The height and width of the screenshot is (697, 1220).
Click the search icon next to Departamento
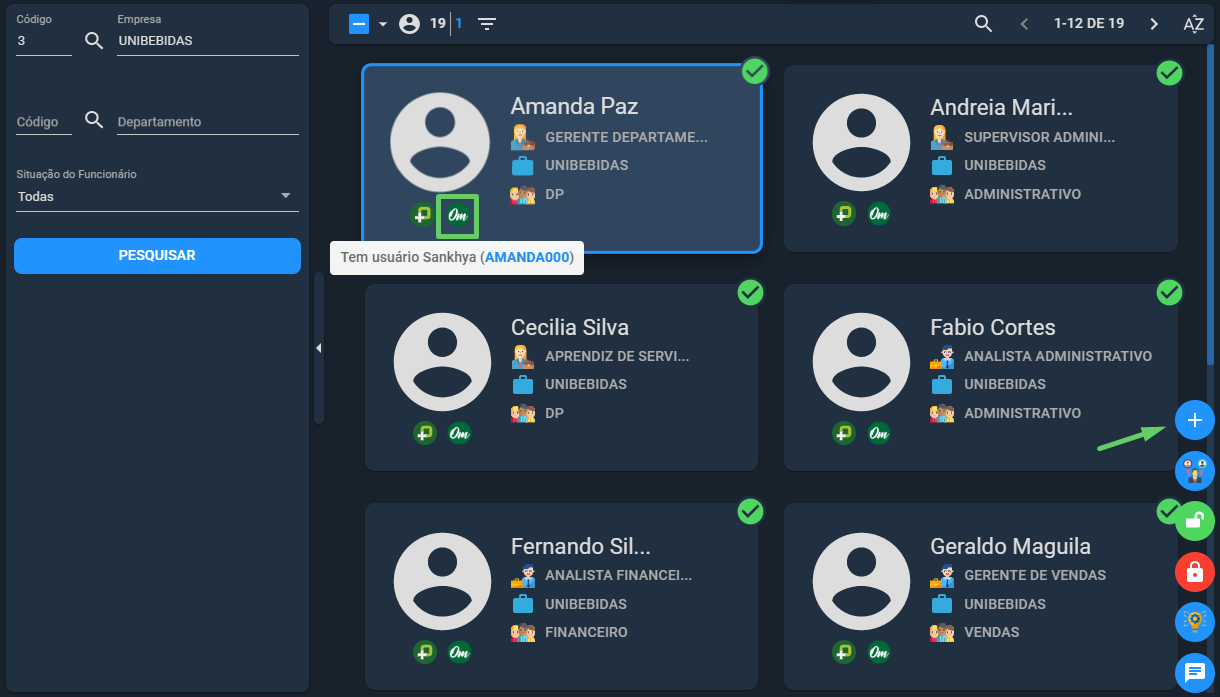click(x=94, y=121)
